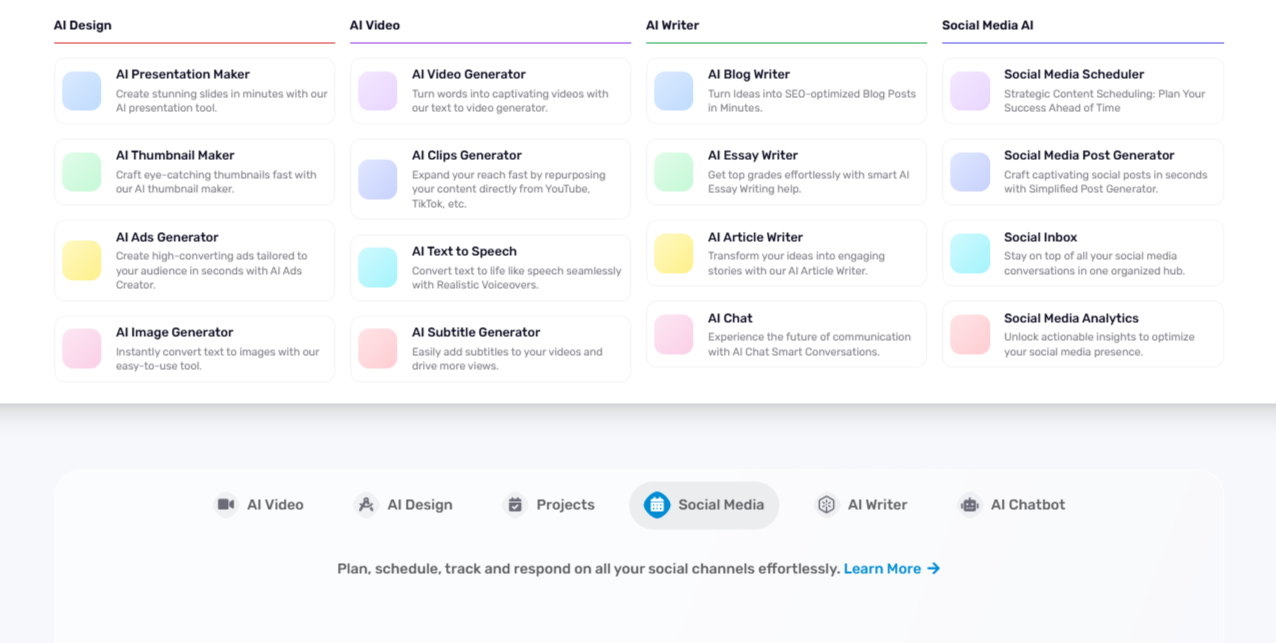Screen dimensions: 1276x643
Task: Open AI Clips Generator card
Action: click(x=466, y=156)
